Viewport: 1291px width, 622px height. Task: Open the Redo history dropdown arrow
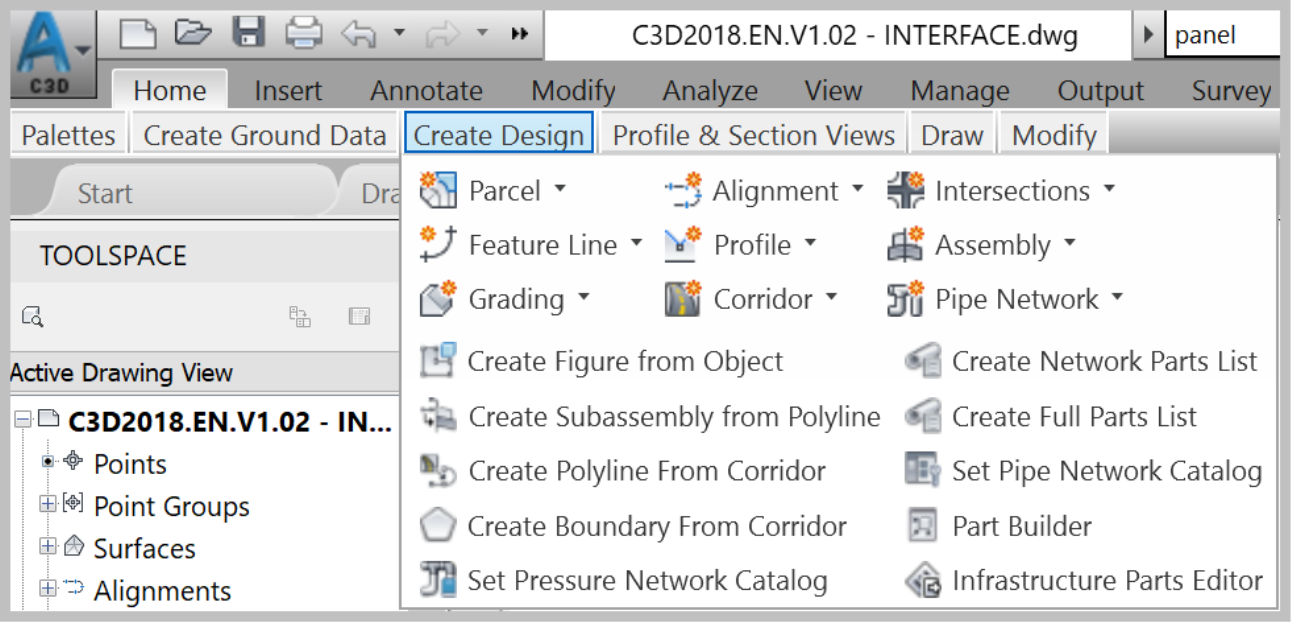(x=482, y=33)
